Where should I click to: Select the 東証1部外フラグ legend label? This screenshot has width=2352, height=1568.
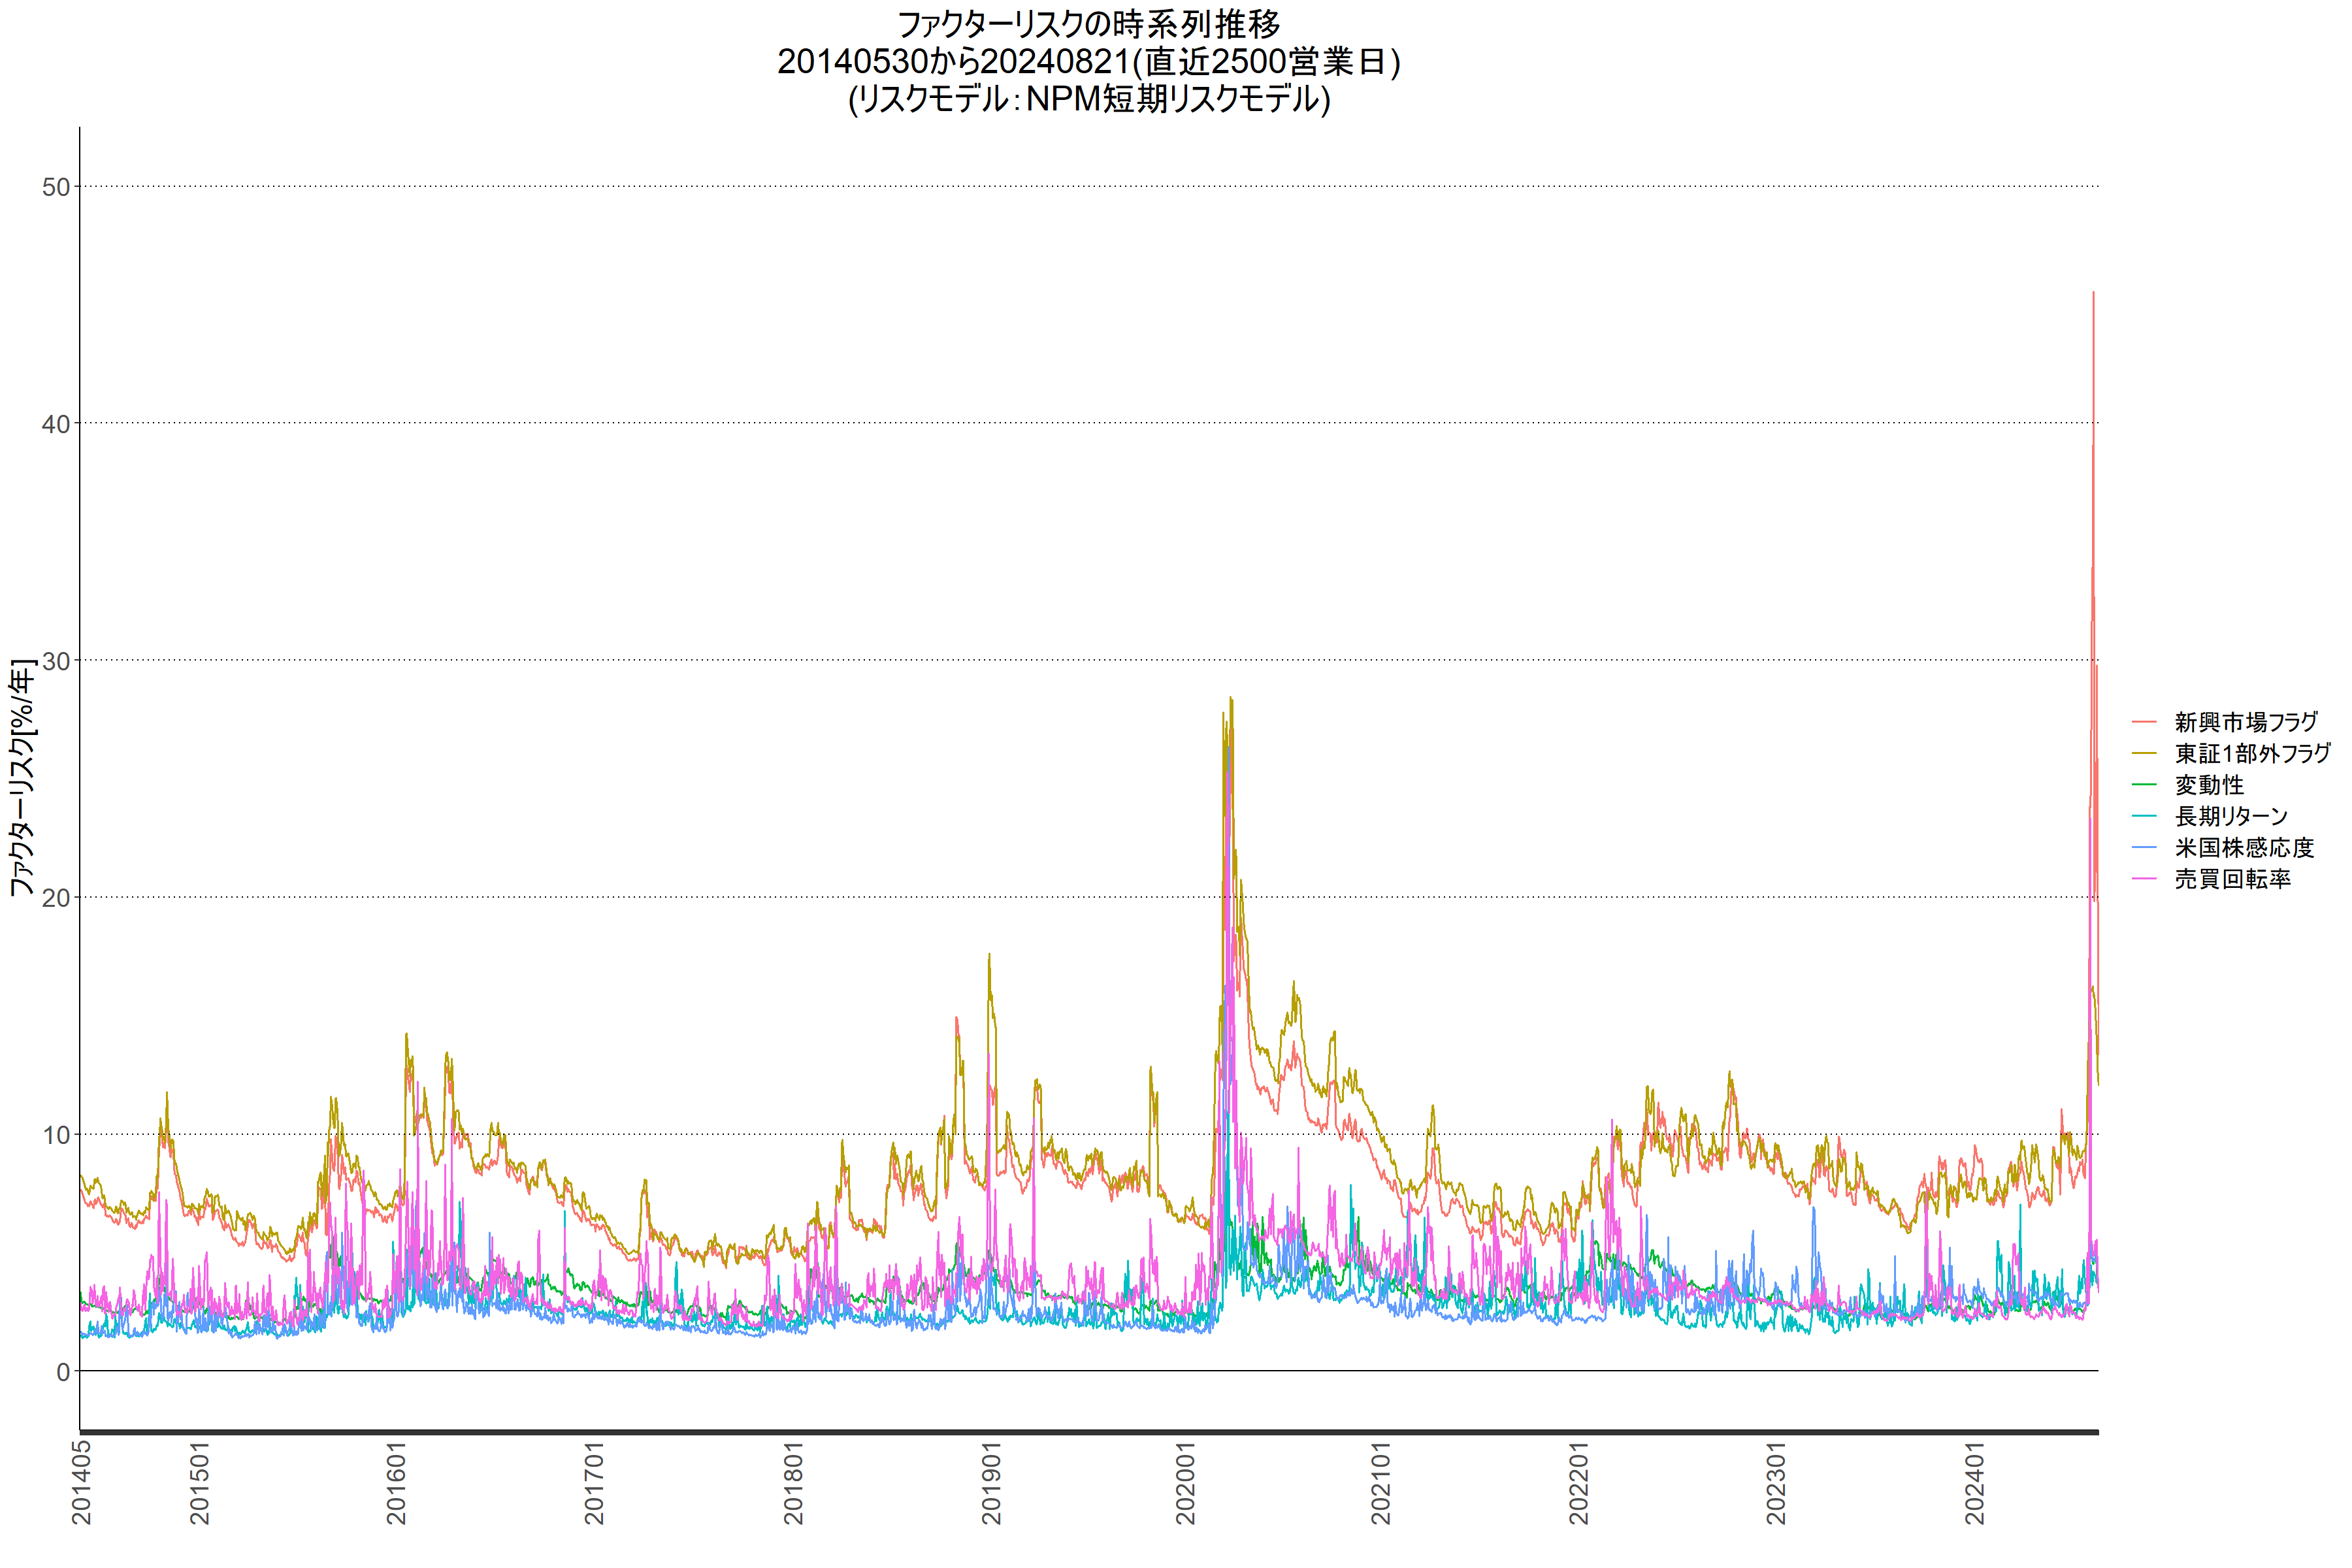click(2252, 753)
